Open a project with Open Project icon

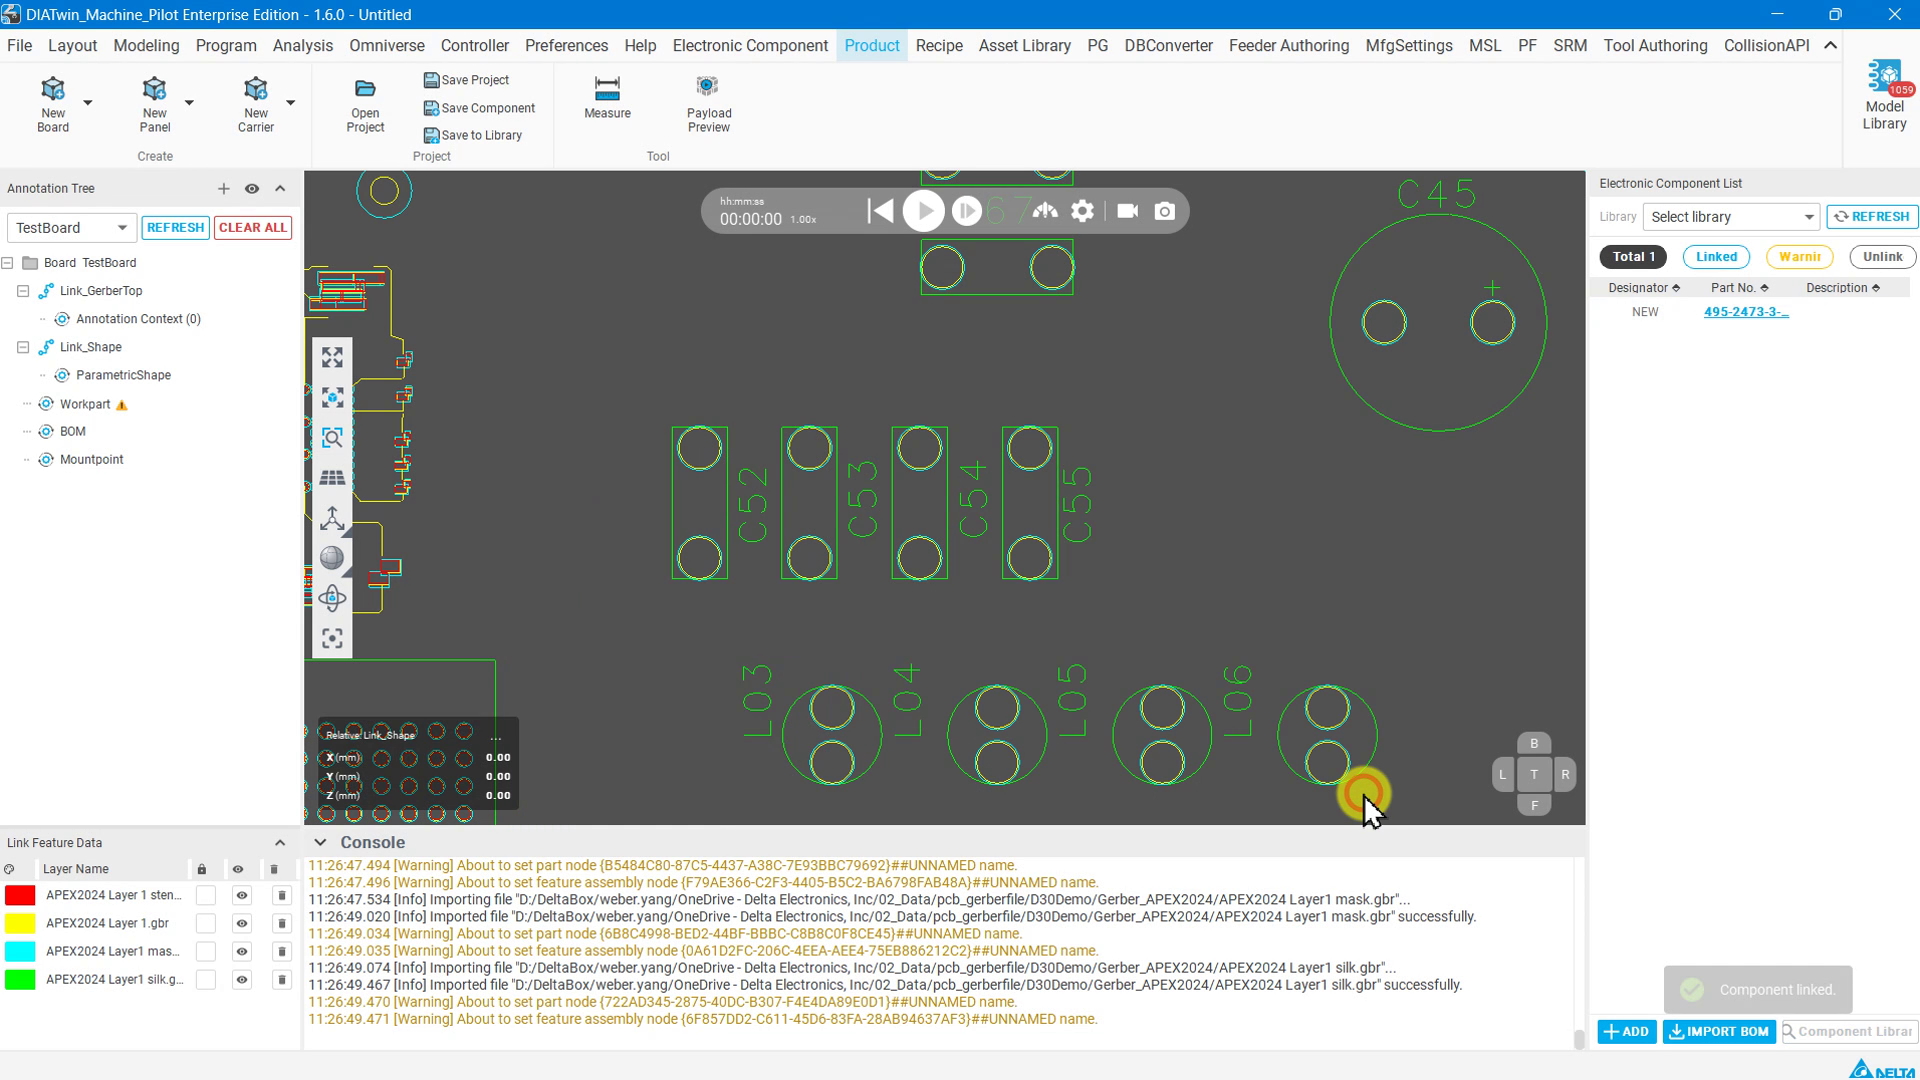[x=365, y=104]
